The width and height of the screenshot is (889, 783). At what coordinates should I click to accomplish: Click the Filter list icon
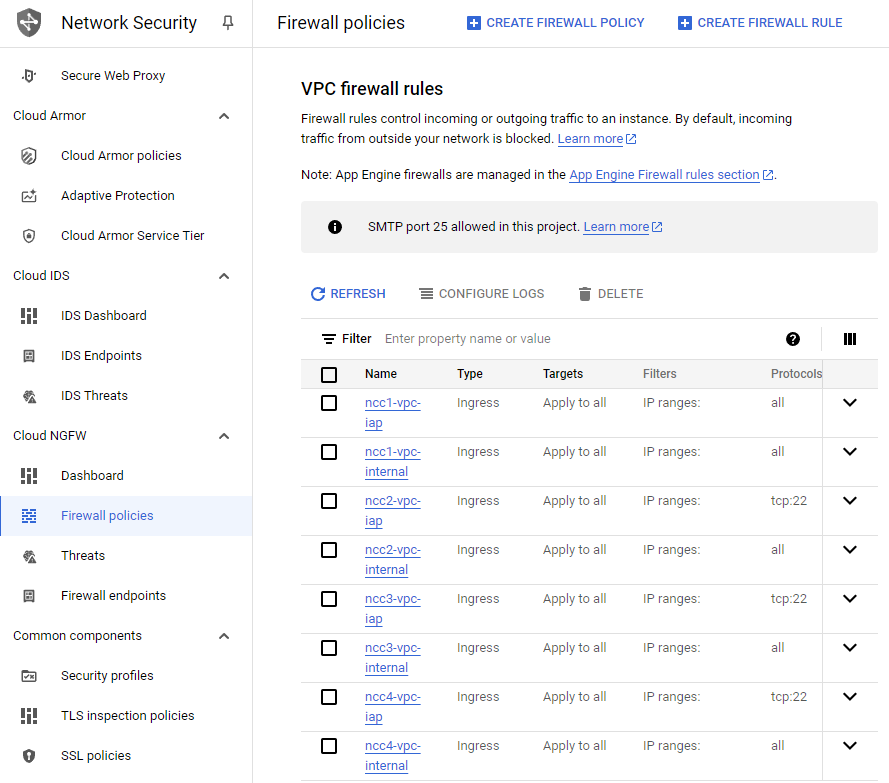328,339
